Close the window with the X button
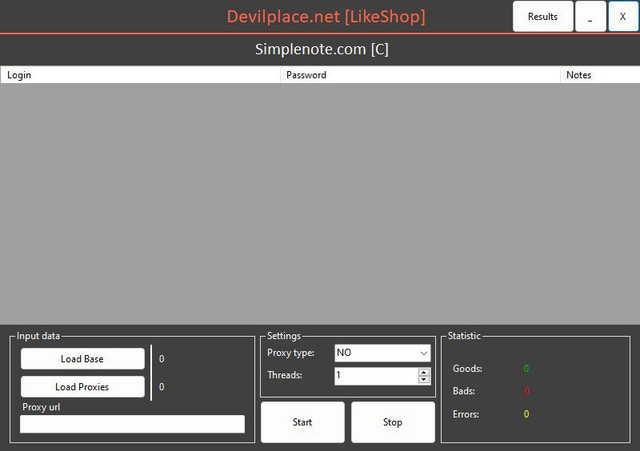Screen dimensions: 640x451 [x=623, y=16]
